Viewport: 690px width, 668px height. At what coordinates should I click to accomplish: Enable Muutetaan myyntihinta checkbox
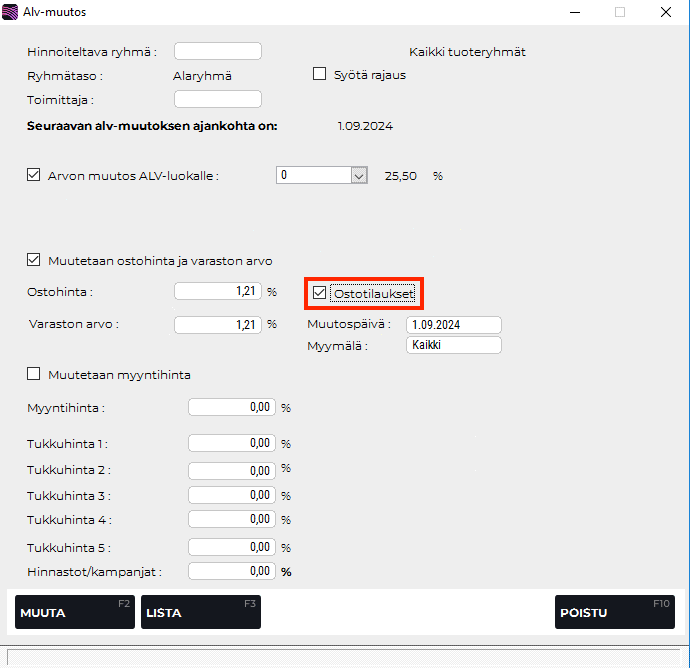click(x=34, y=374)
